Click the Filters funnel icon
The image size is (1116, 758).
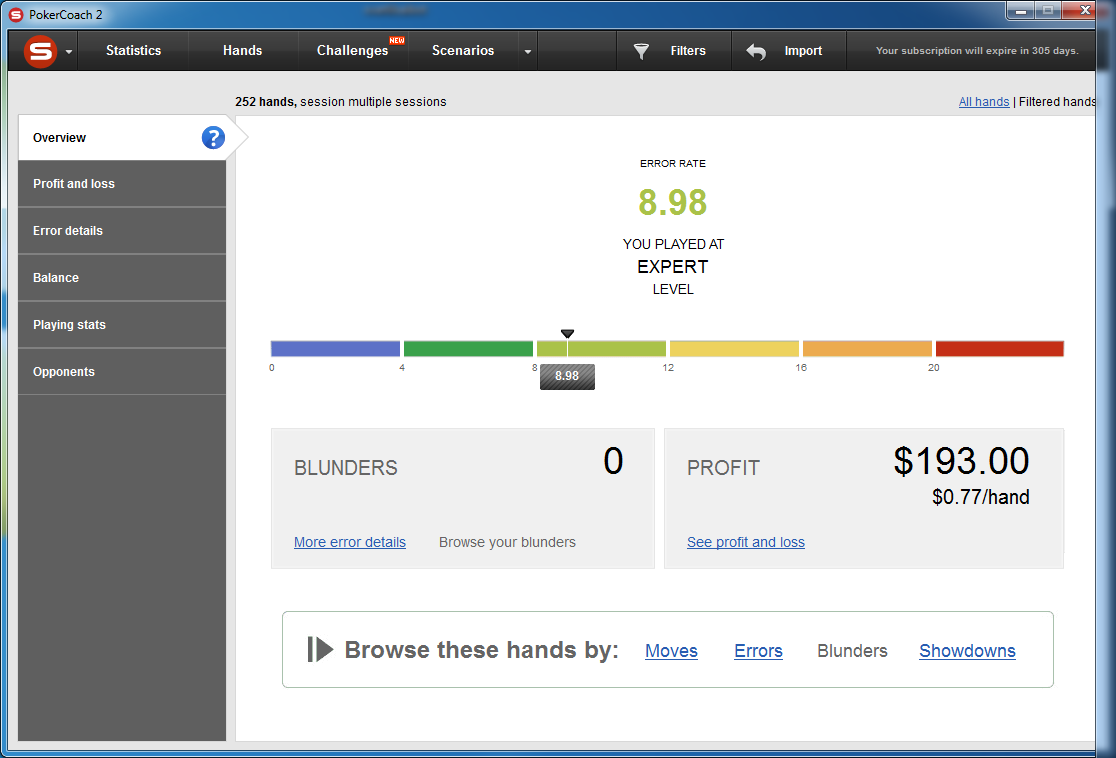click(x=641, y=51)
